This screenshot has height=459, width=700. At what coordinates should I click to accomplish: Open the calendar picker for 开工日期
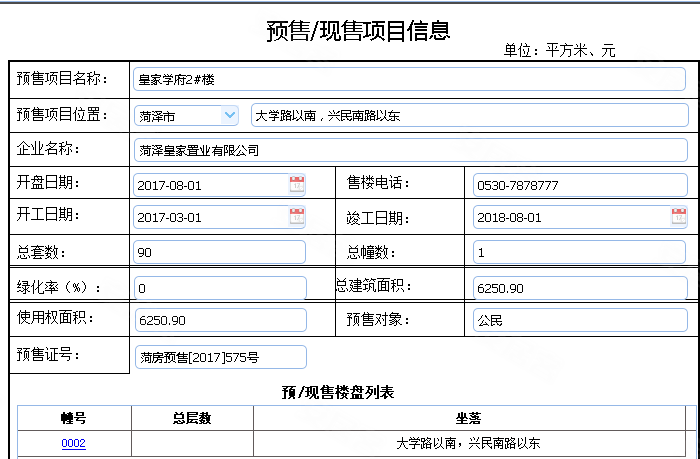(x=297, y=216)
